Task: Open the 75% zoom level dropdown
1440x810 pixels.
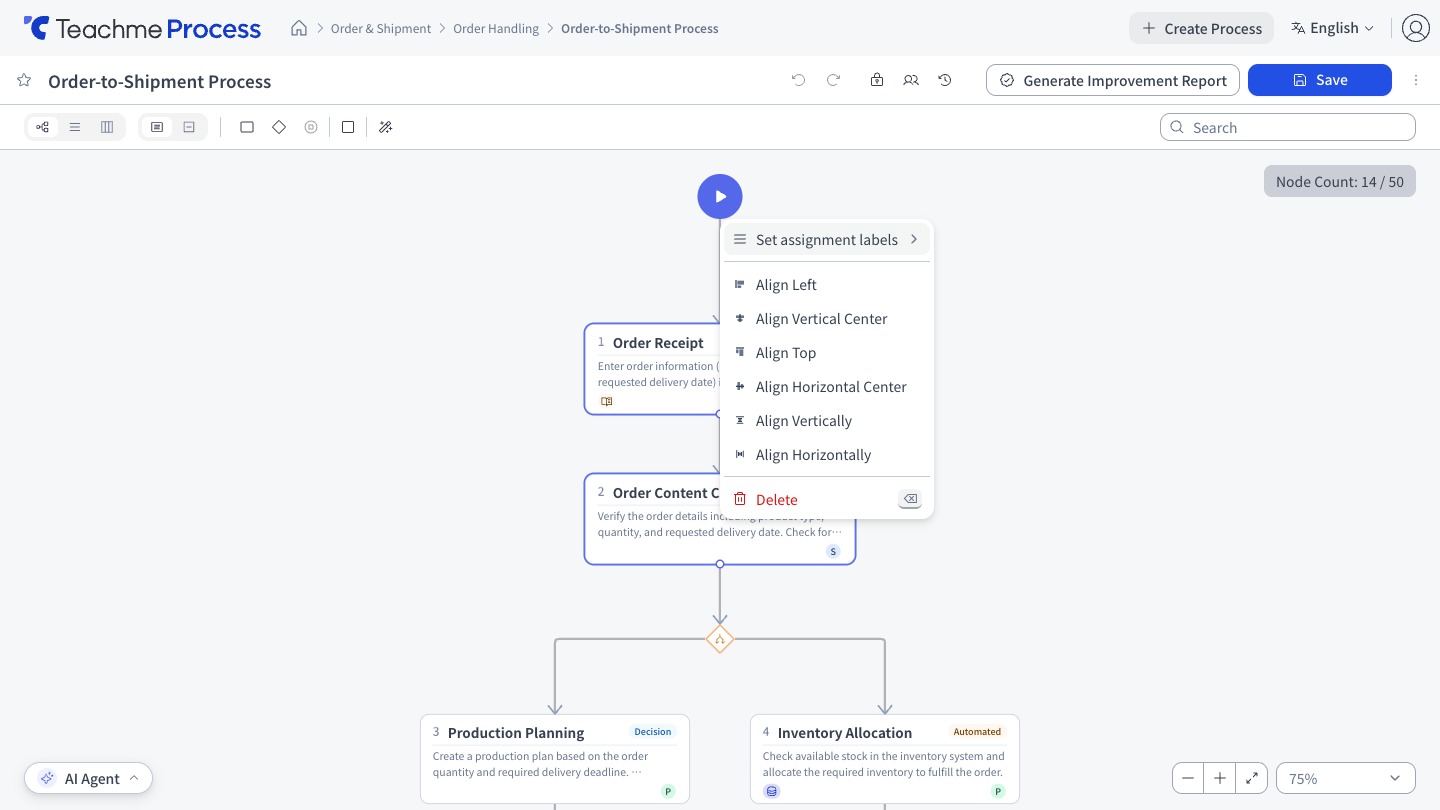Action: (x=1346, y=778)
